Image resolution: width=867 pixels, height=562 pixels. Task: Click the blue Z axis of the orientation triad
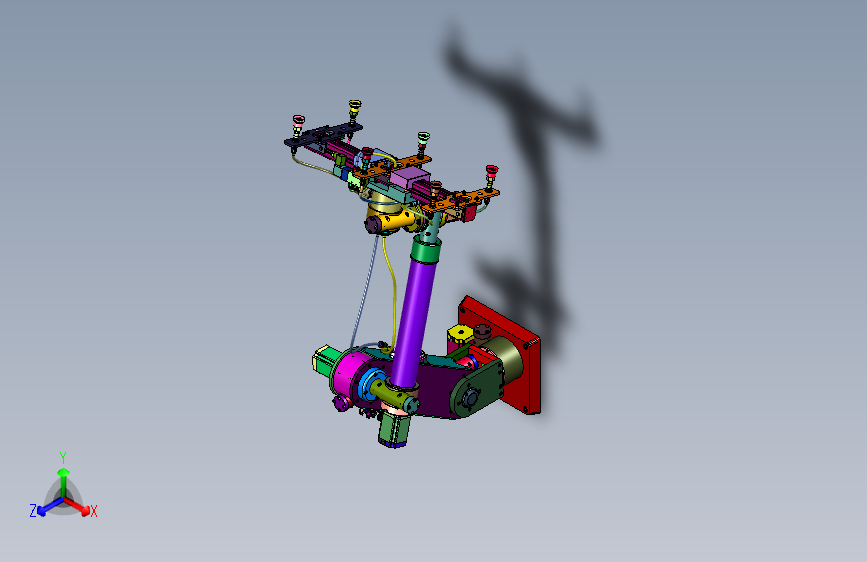(50, 506)
